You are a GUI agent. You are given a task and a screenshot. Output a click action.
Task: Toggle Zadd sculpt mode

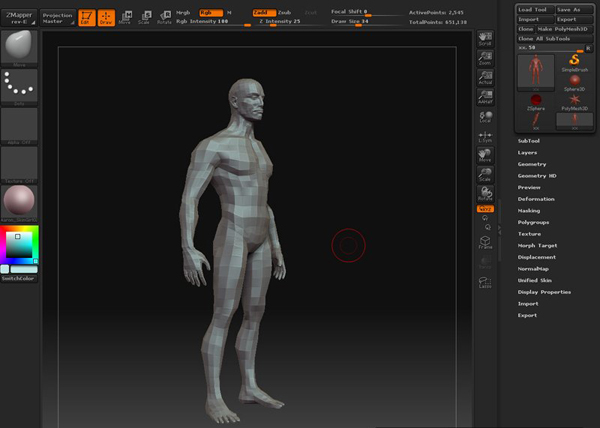click(264, 13)
